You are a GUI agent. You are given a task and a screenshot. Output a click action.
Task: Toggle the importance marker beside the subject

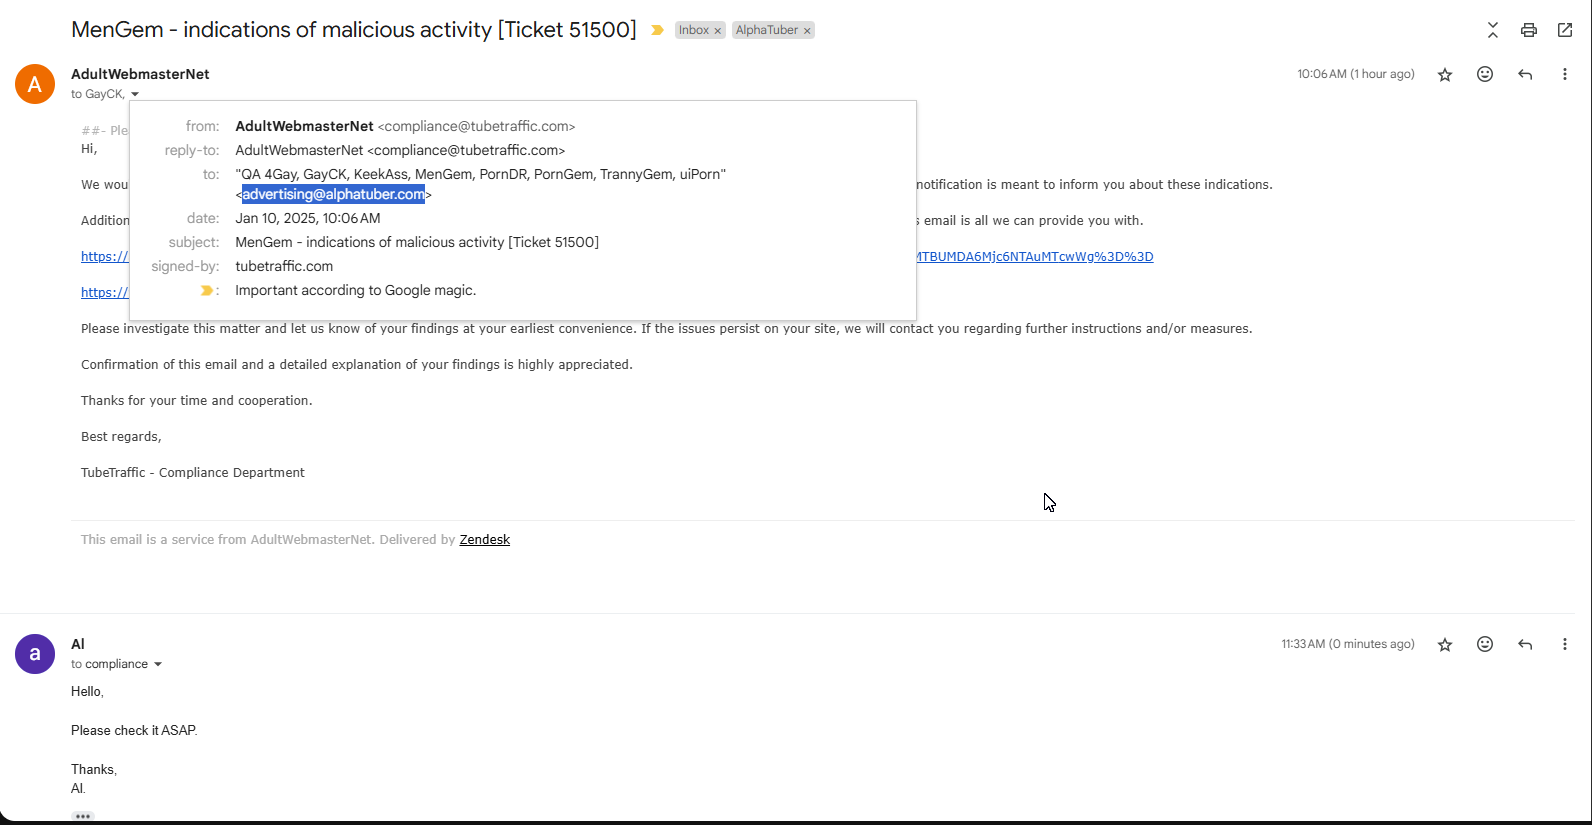(657, 30)
